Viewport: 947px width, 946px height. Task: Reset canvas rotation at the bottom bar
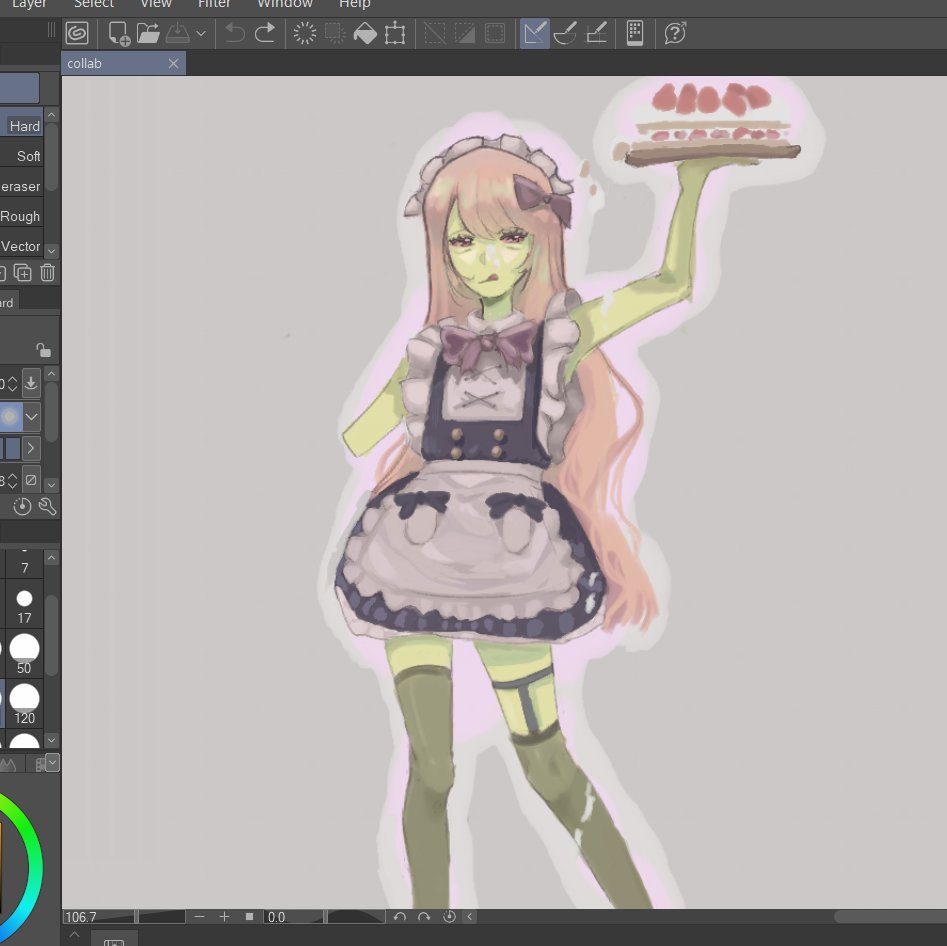(449, 916)
